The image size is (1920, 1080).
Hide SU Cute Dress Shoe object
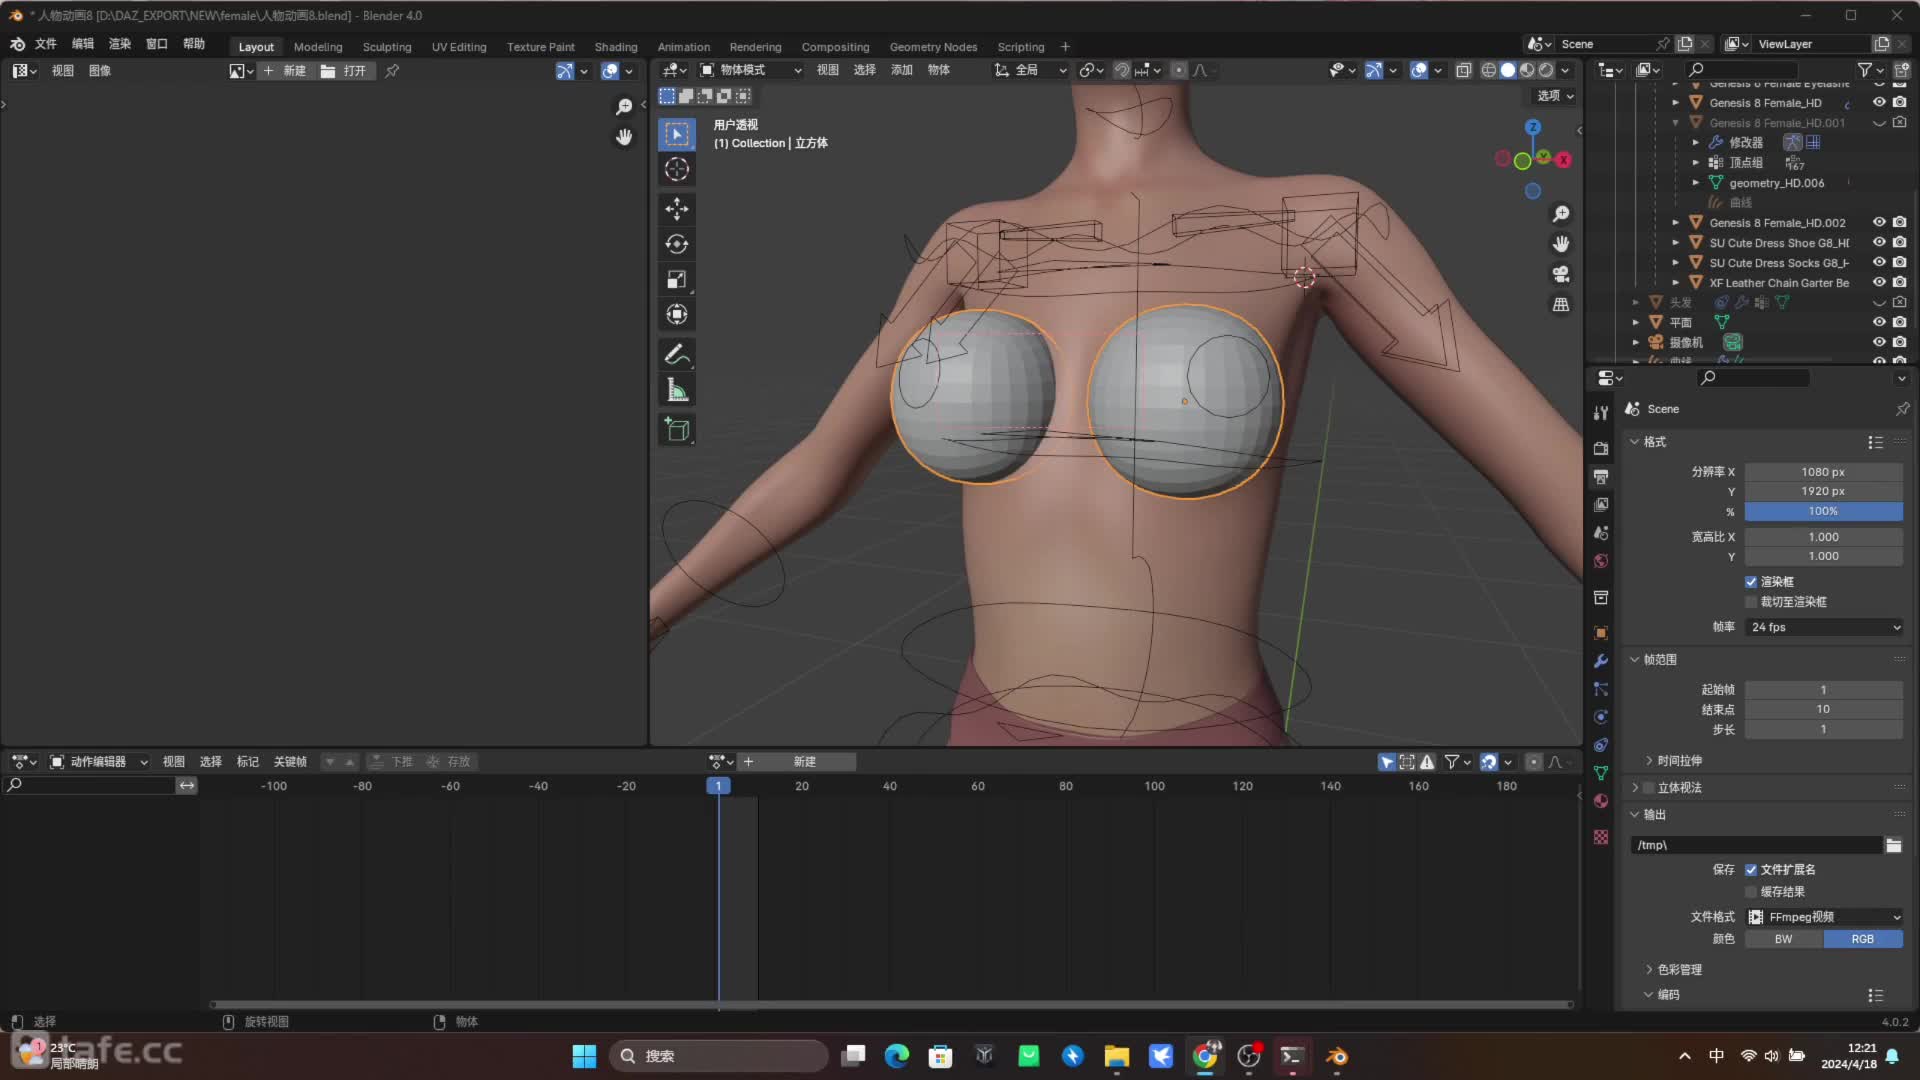[1879, 242]
